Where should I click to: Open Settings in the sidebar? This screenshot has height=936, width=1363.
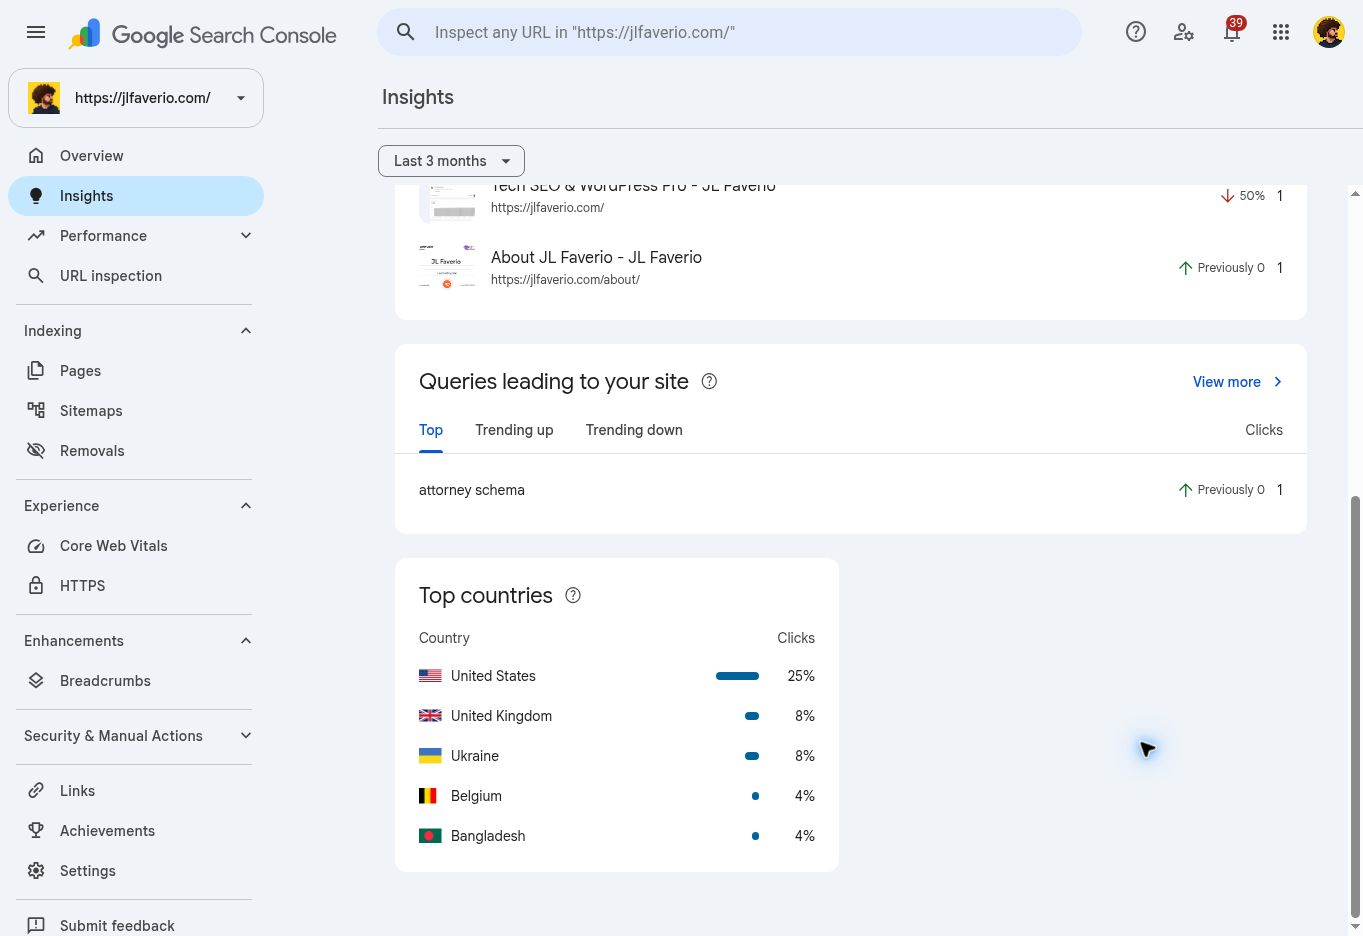point(136,871)
